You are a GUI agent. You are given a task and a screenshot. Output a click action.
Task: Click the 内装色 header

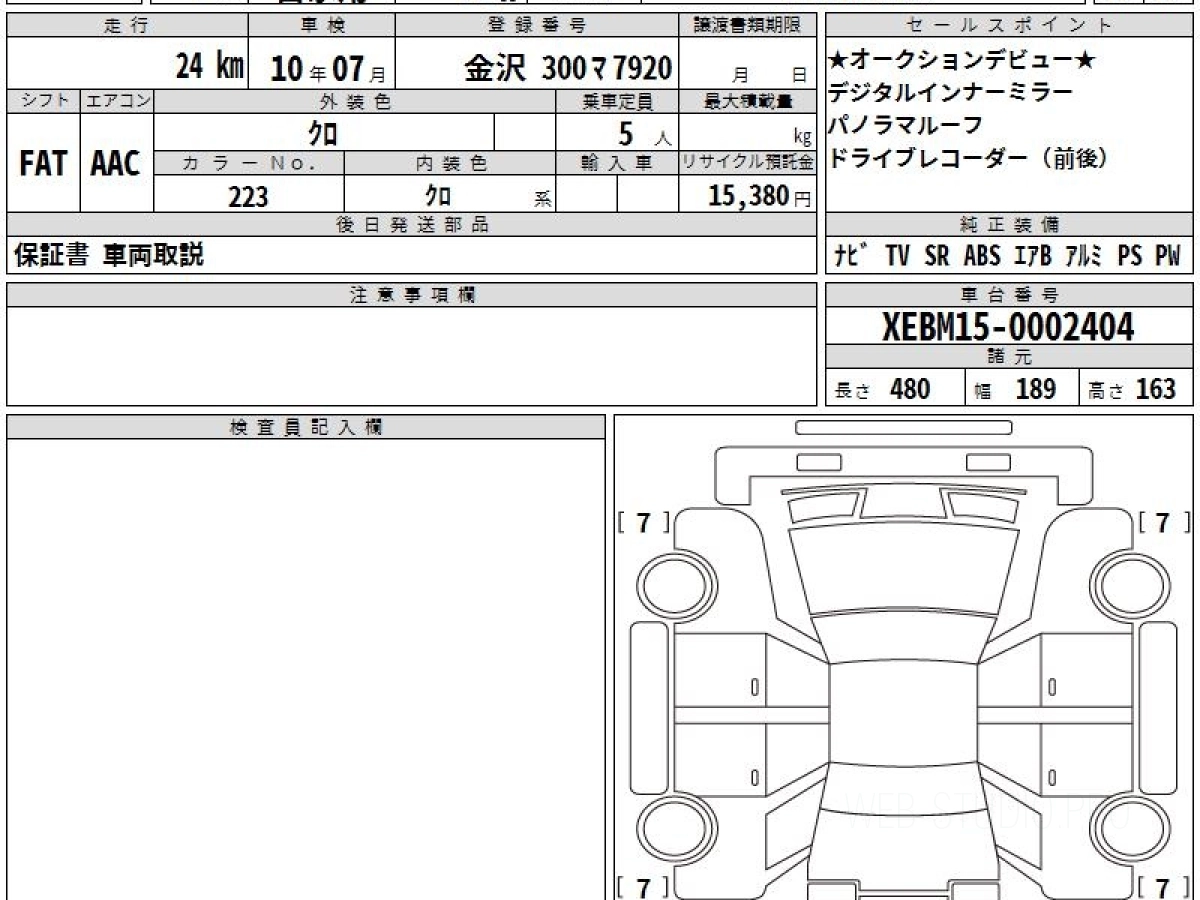[450, 163]
